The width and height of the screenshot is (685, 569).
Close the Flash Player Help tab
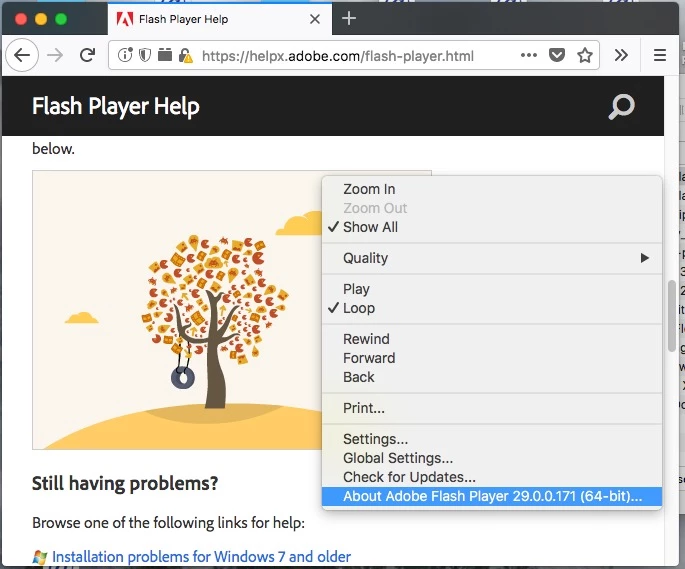[x=315, y=19]
